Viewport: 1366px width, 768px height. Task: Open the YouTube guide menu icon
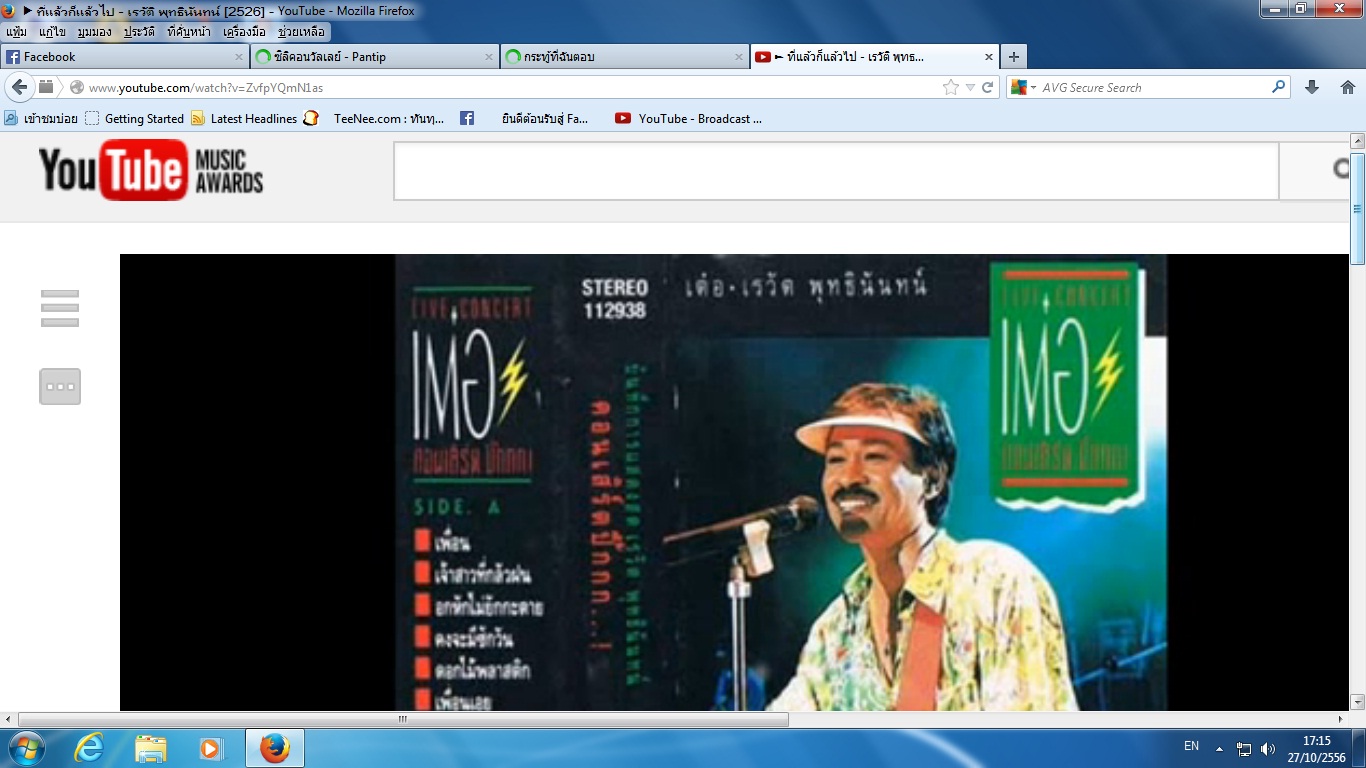(60, 308)
